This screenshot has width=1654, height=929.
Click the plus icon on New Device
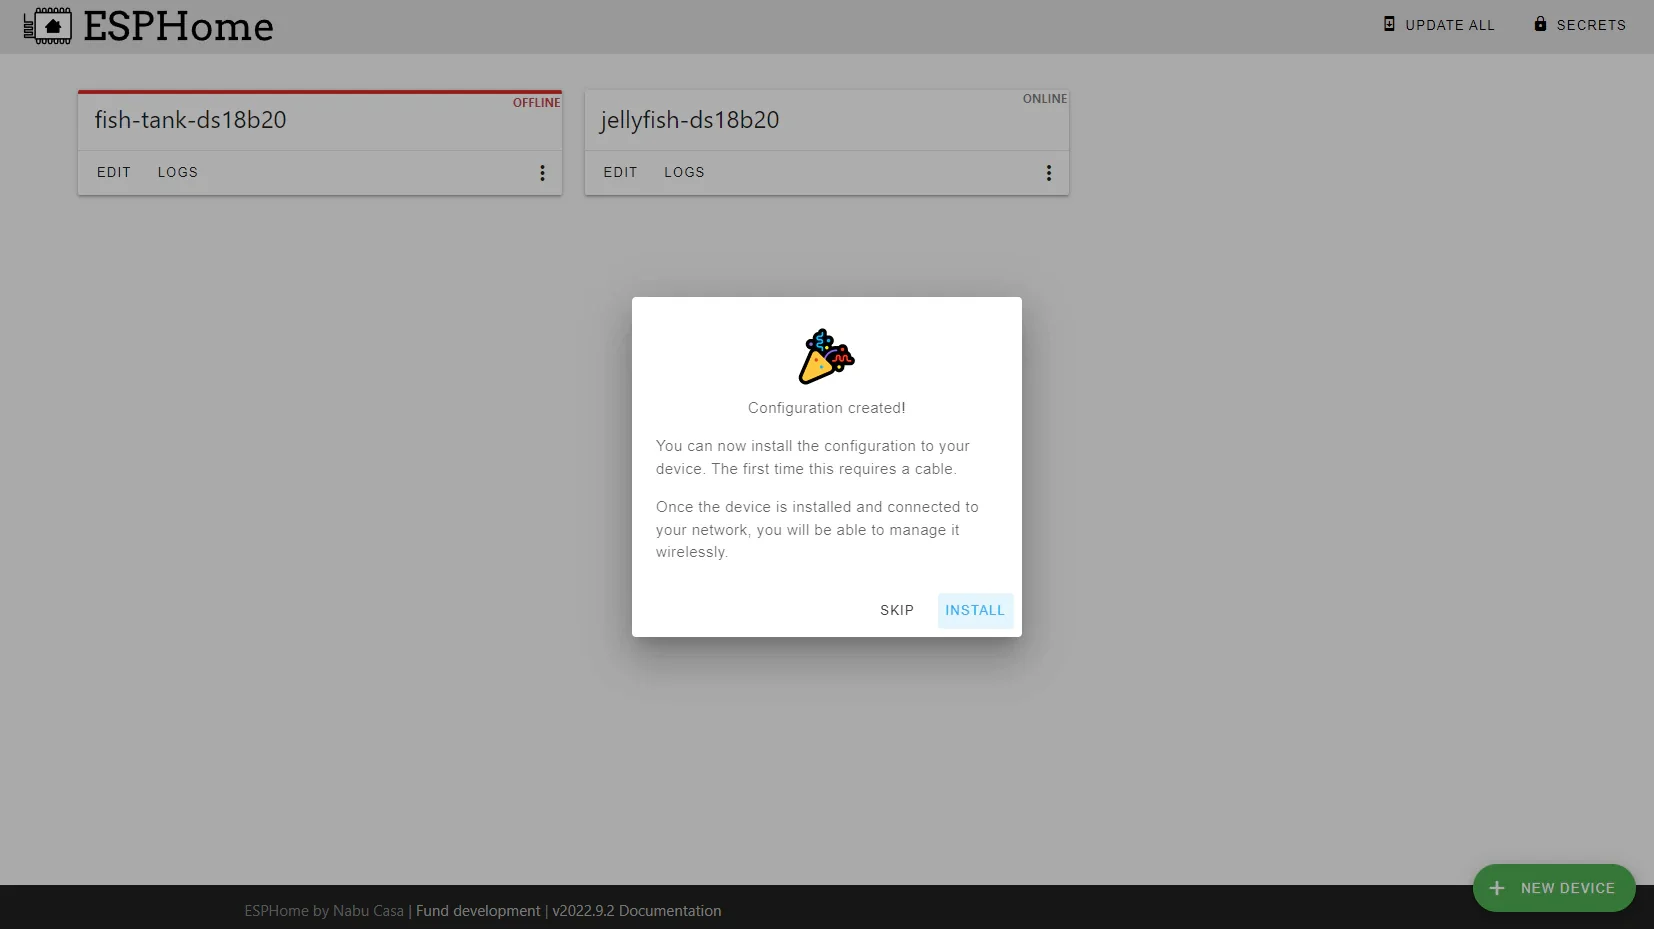tap(1497, 888)
